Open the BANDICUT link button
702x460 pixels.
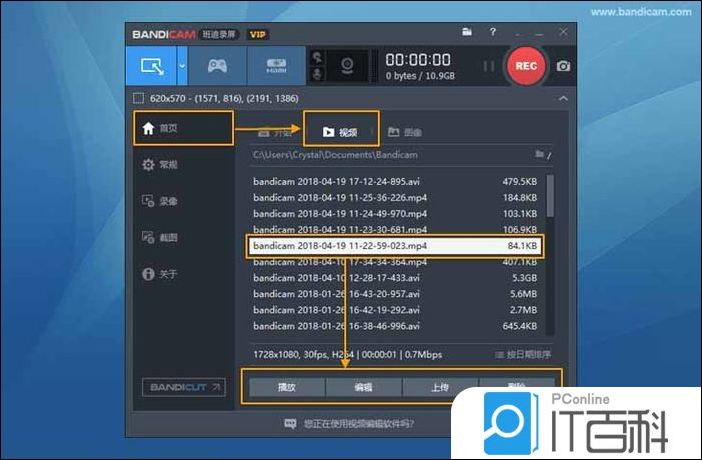coord(184,387)
